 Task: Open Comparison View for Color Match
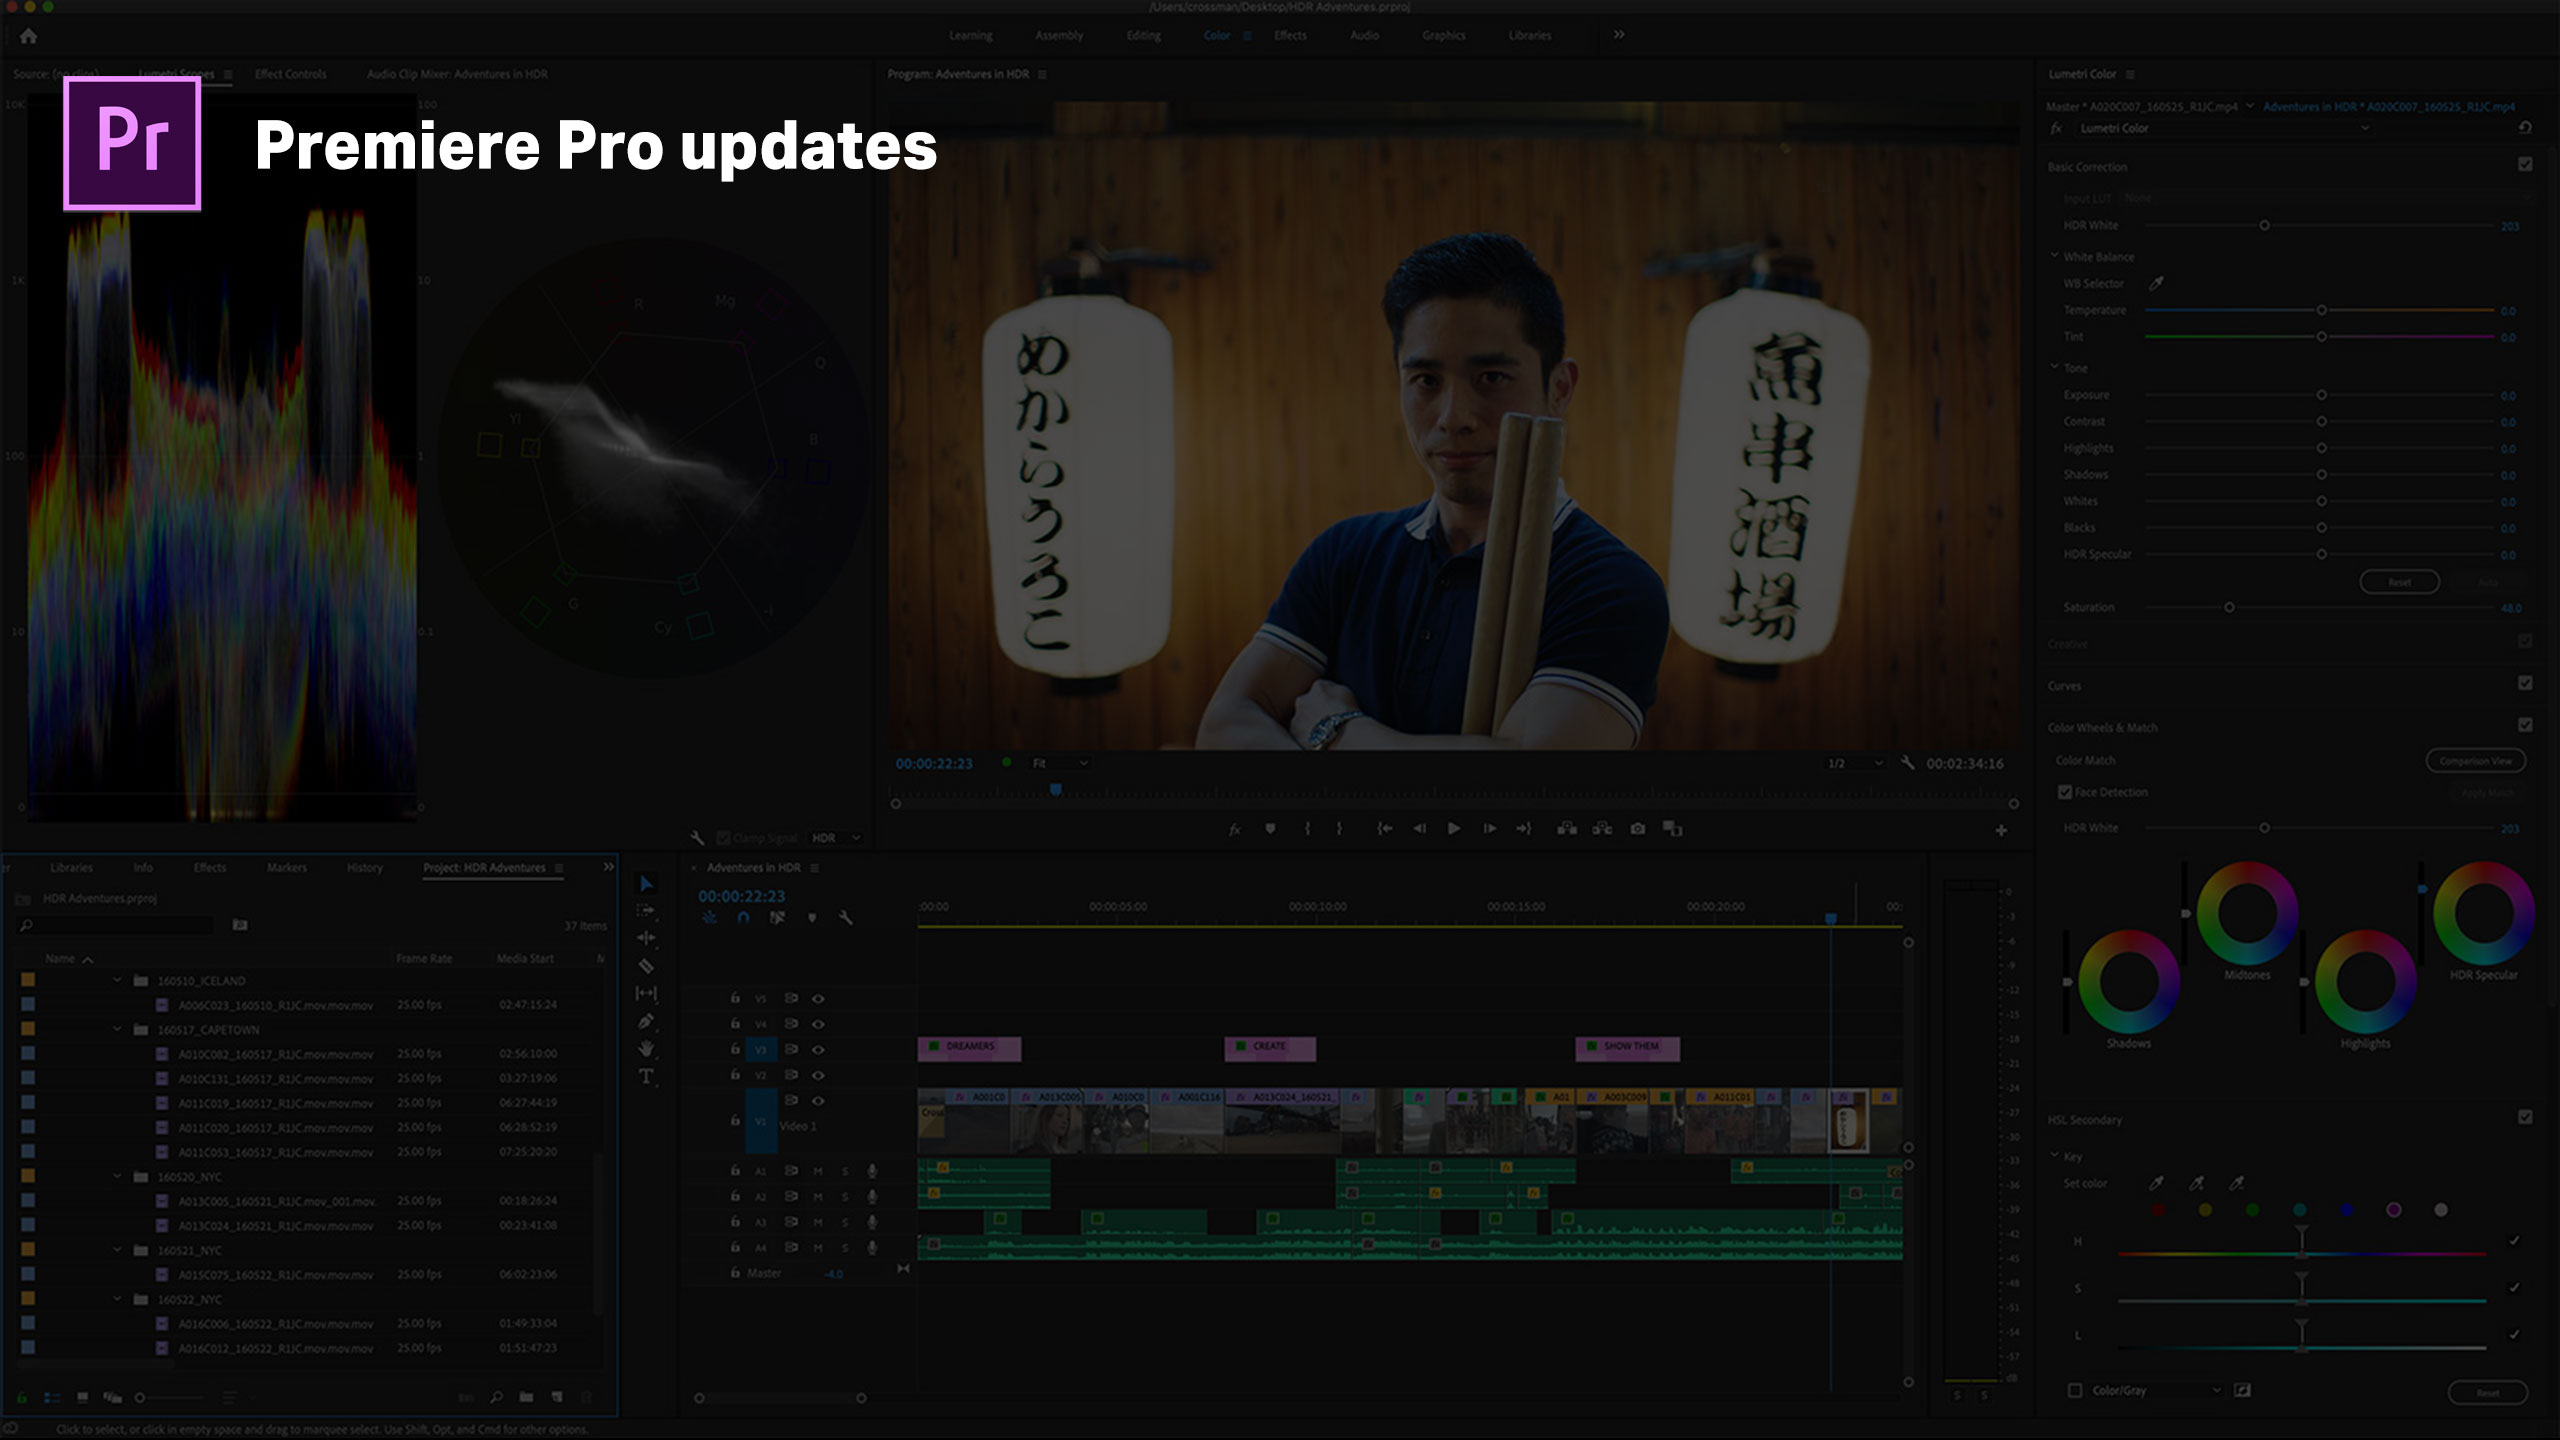2476,760
